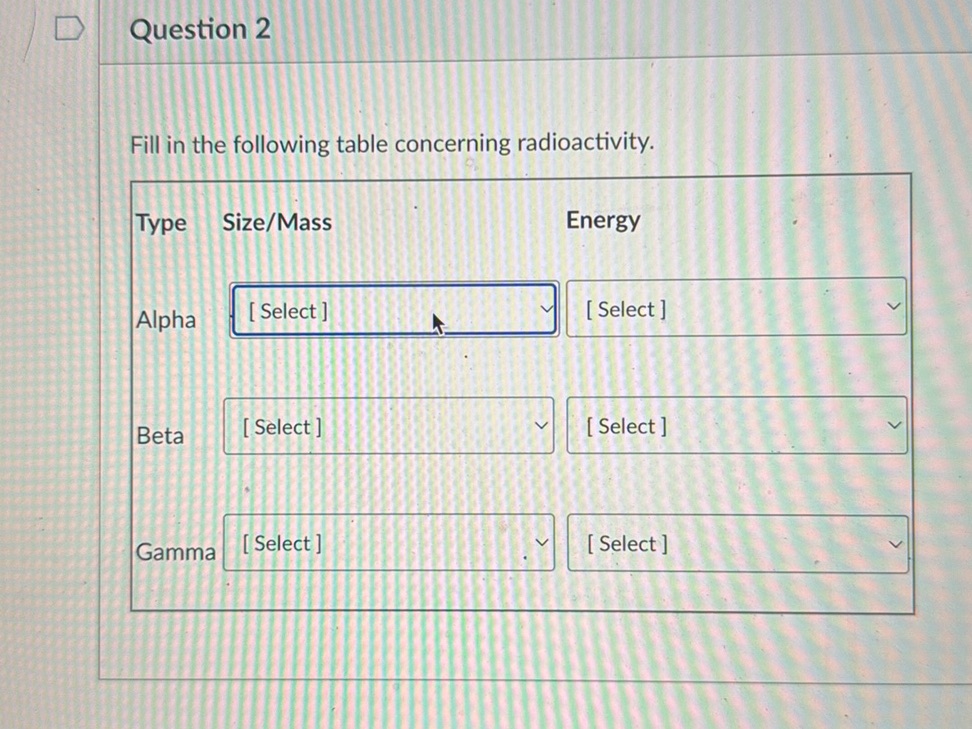The image size is (972, 729).
Task: Open the Beta Energy dropdown
Action: click(x=735, y=425)
